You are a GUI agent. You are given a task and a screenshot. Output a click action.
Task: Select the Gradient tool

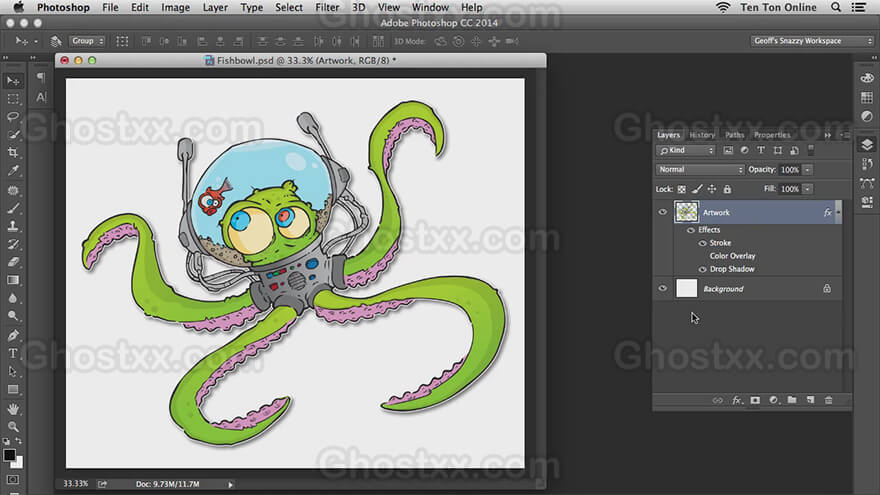pos(12,280)
